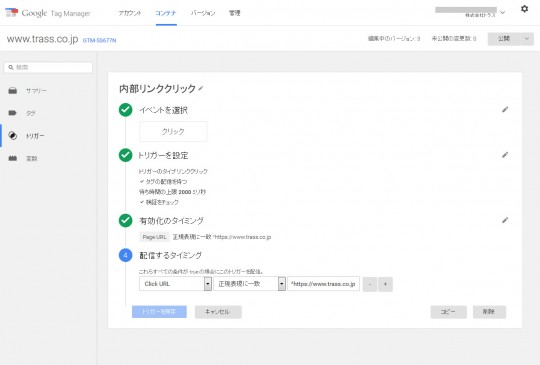Click the 公開 publish button
Viewport: 540px width, 365px height.
504,39
